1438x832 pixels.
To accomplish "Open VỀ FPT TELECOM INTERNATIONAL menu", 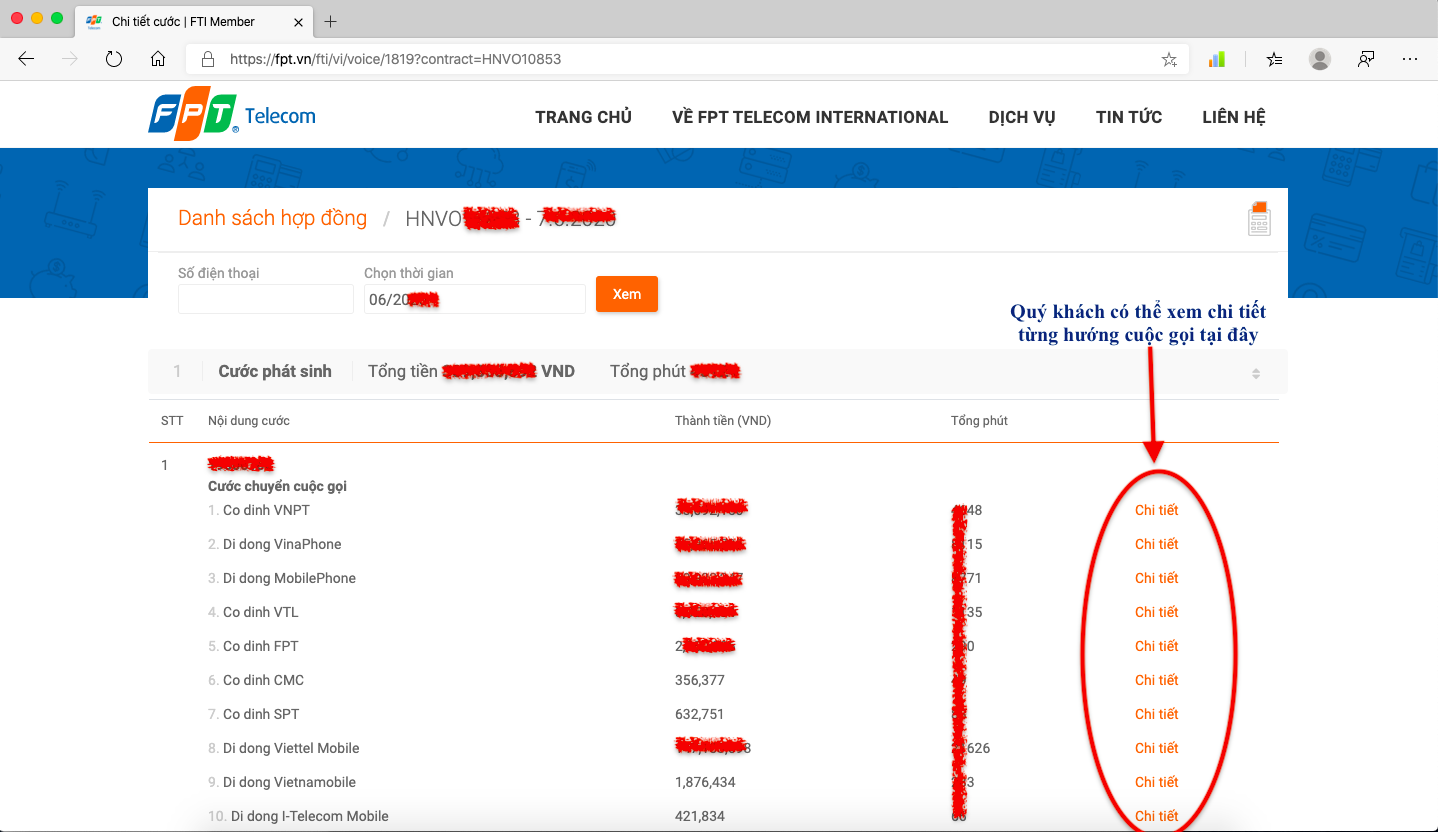I will point(810,117).
